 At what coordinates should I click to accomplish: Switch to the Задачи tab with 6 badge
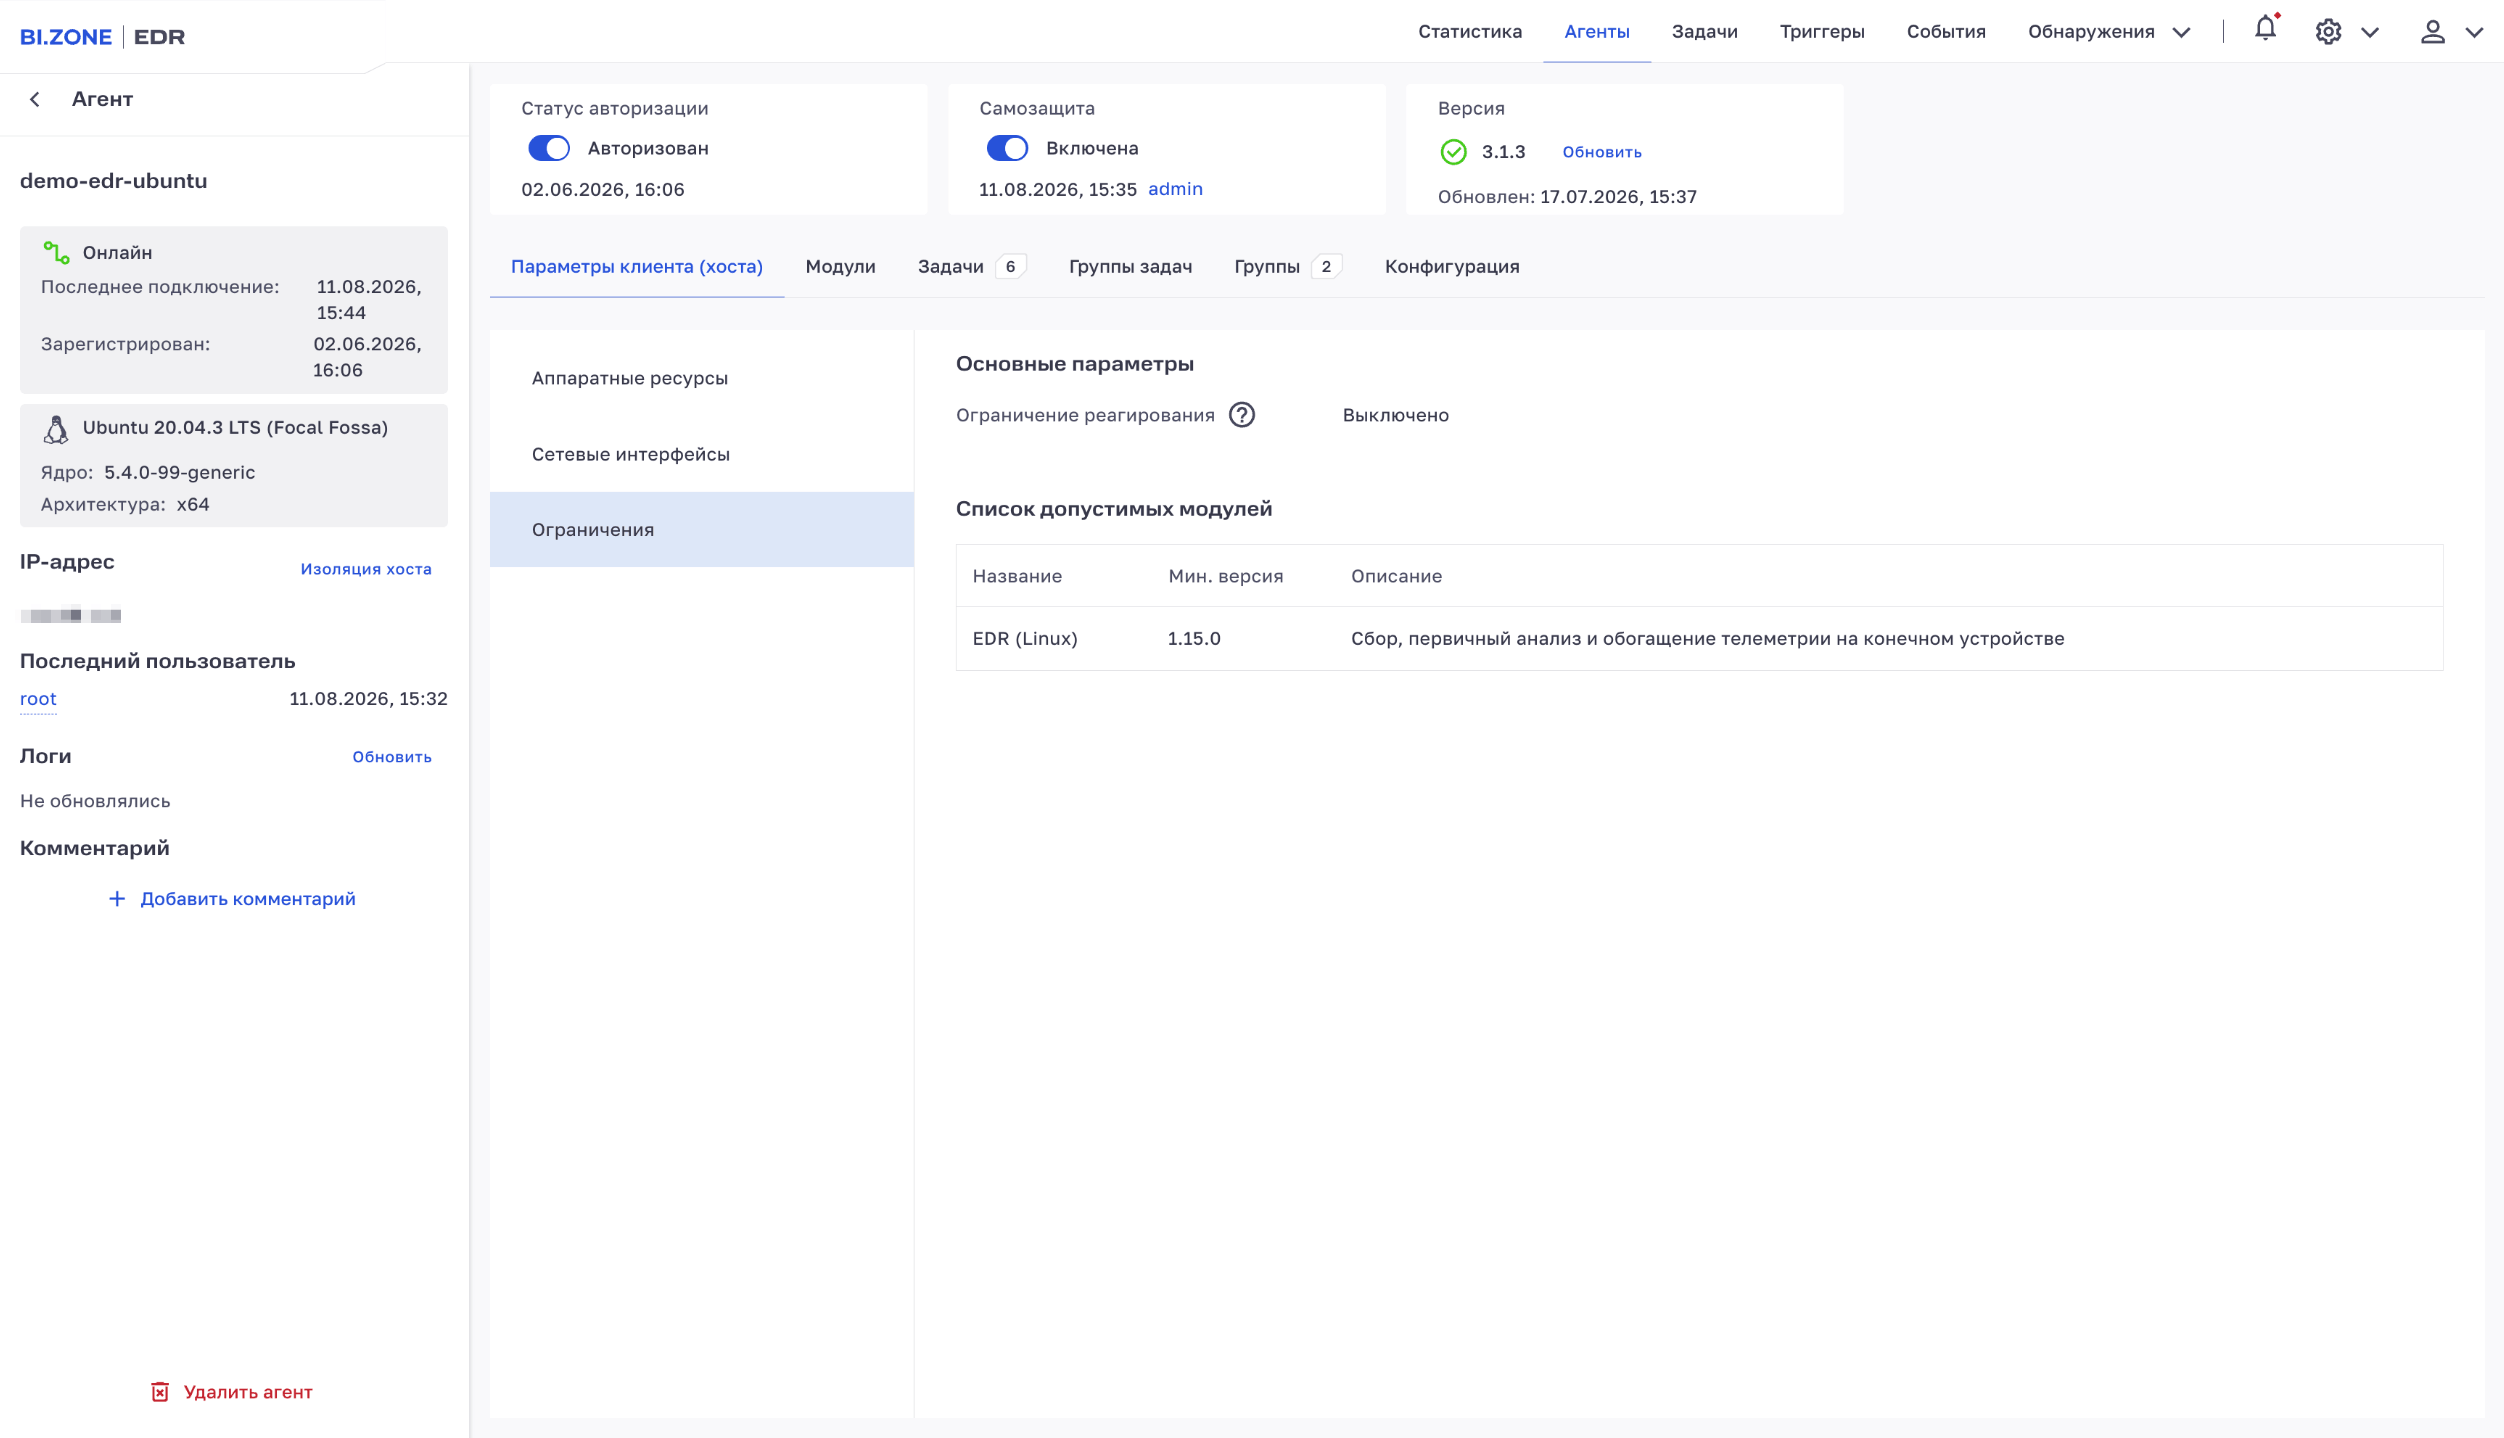click(971, 267)
